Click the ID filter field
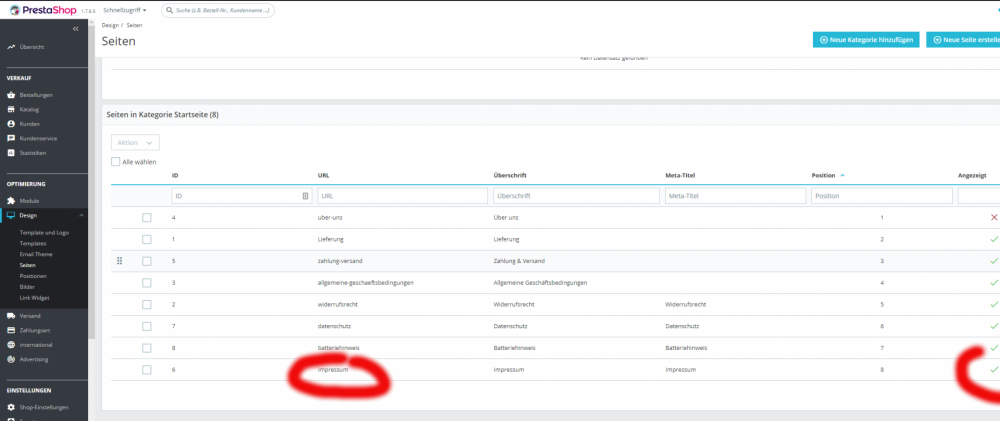The width and height of the screenshot is (1000, 421). pyautogui.click(x=242, y=196)
